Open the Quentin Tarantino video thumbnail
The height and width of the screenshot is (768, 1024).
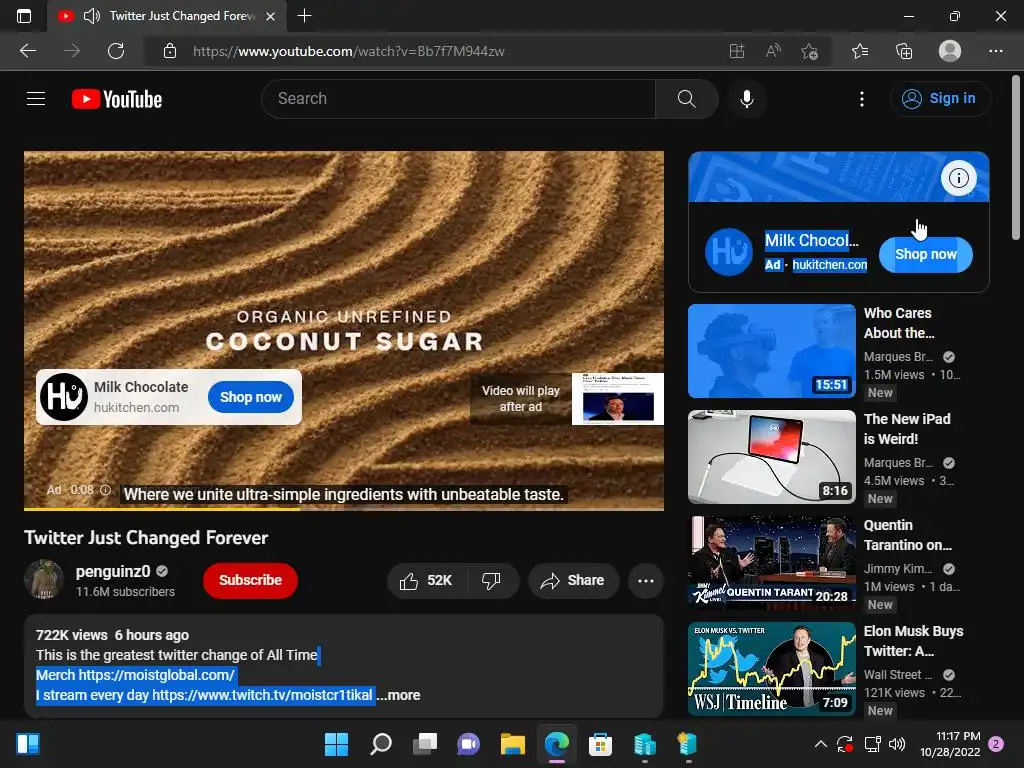click(x=771, y=563)
